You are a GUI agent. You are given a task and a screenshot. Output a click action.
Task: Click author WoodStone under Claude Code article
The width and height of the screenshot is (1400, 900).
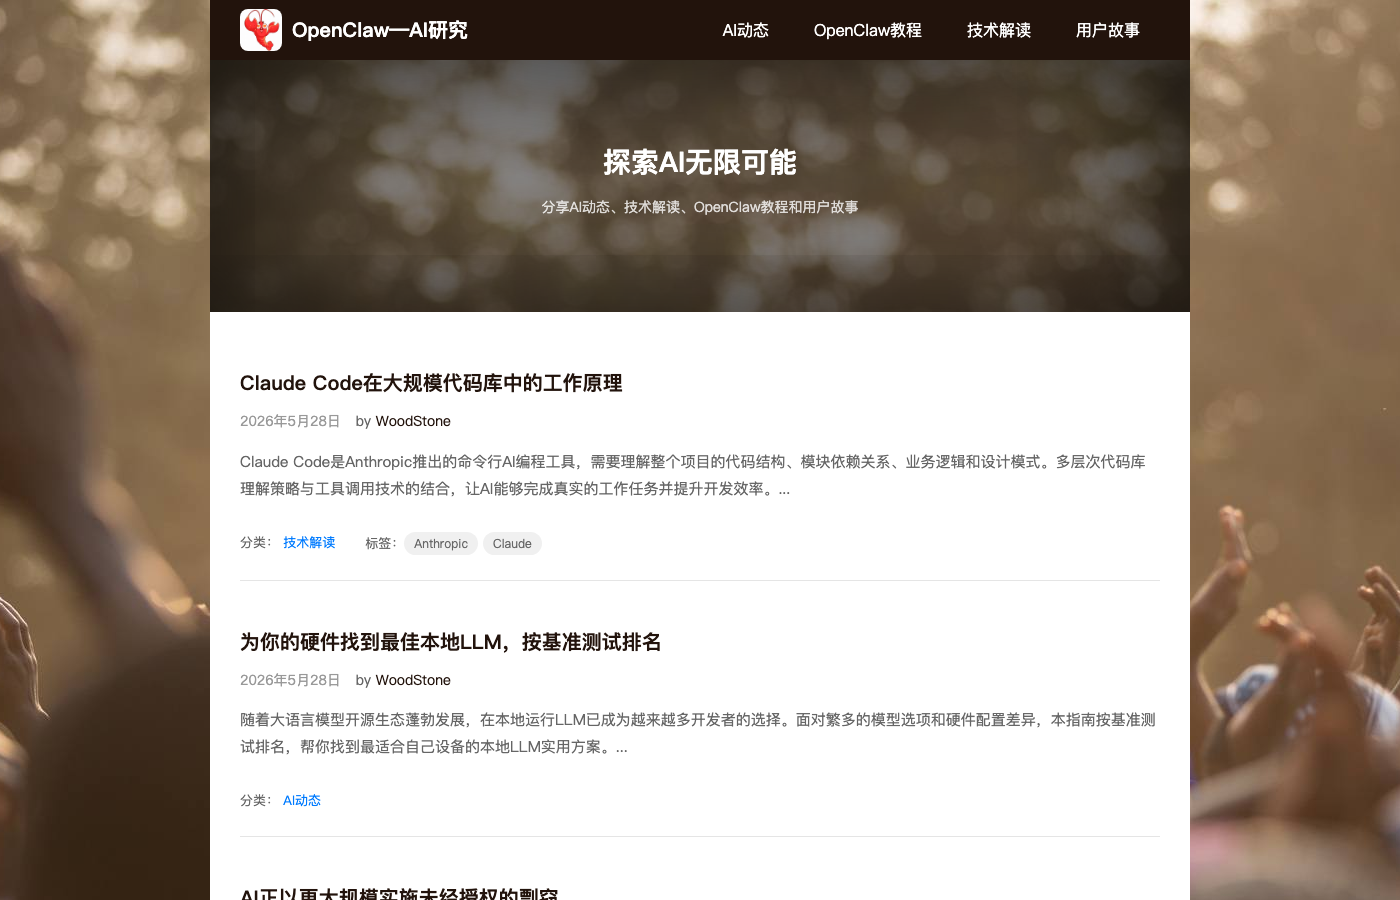(x=413, y=421)
